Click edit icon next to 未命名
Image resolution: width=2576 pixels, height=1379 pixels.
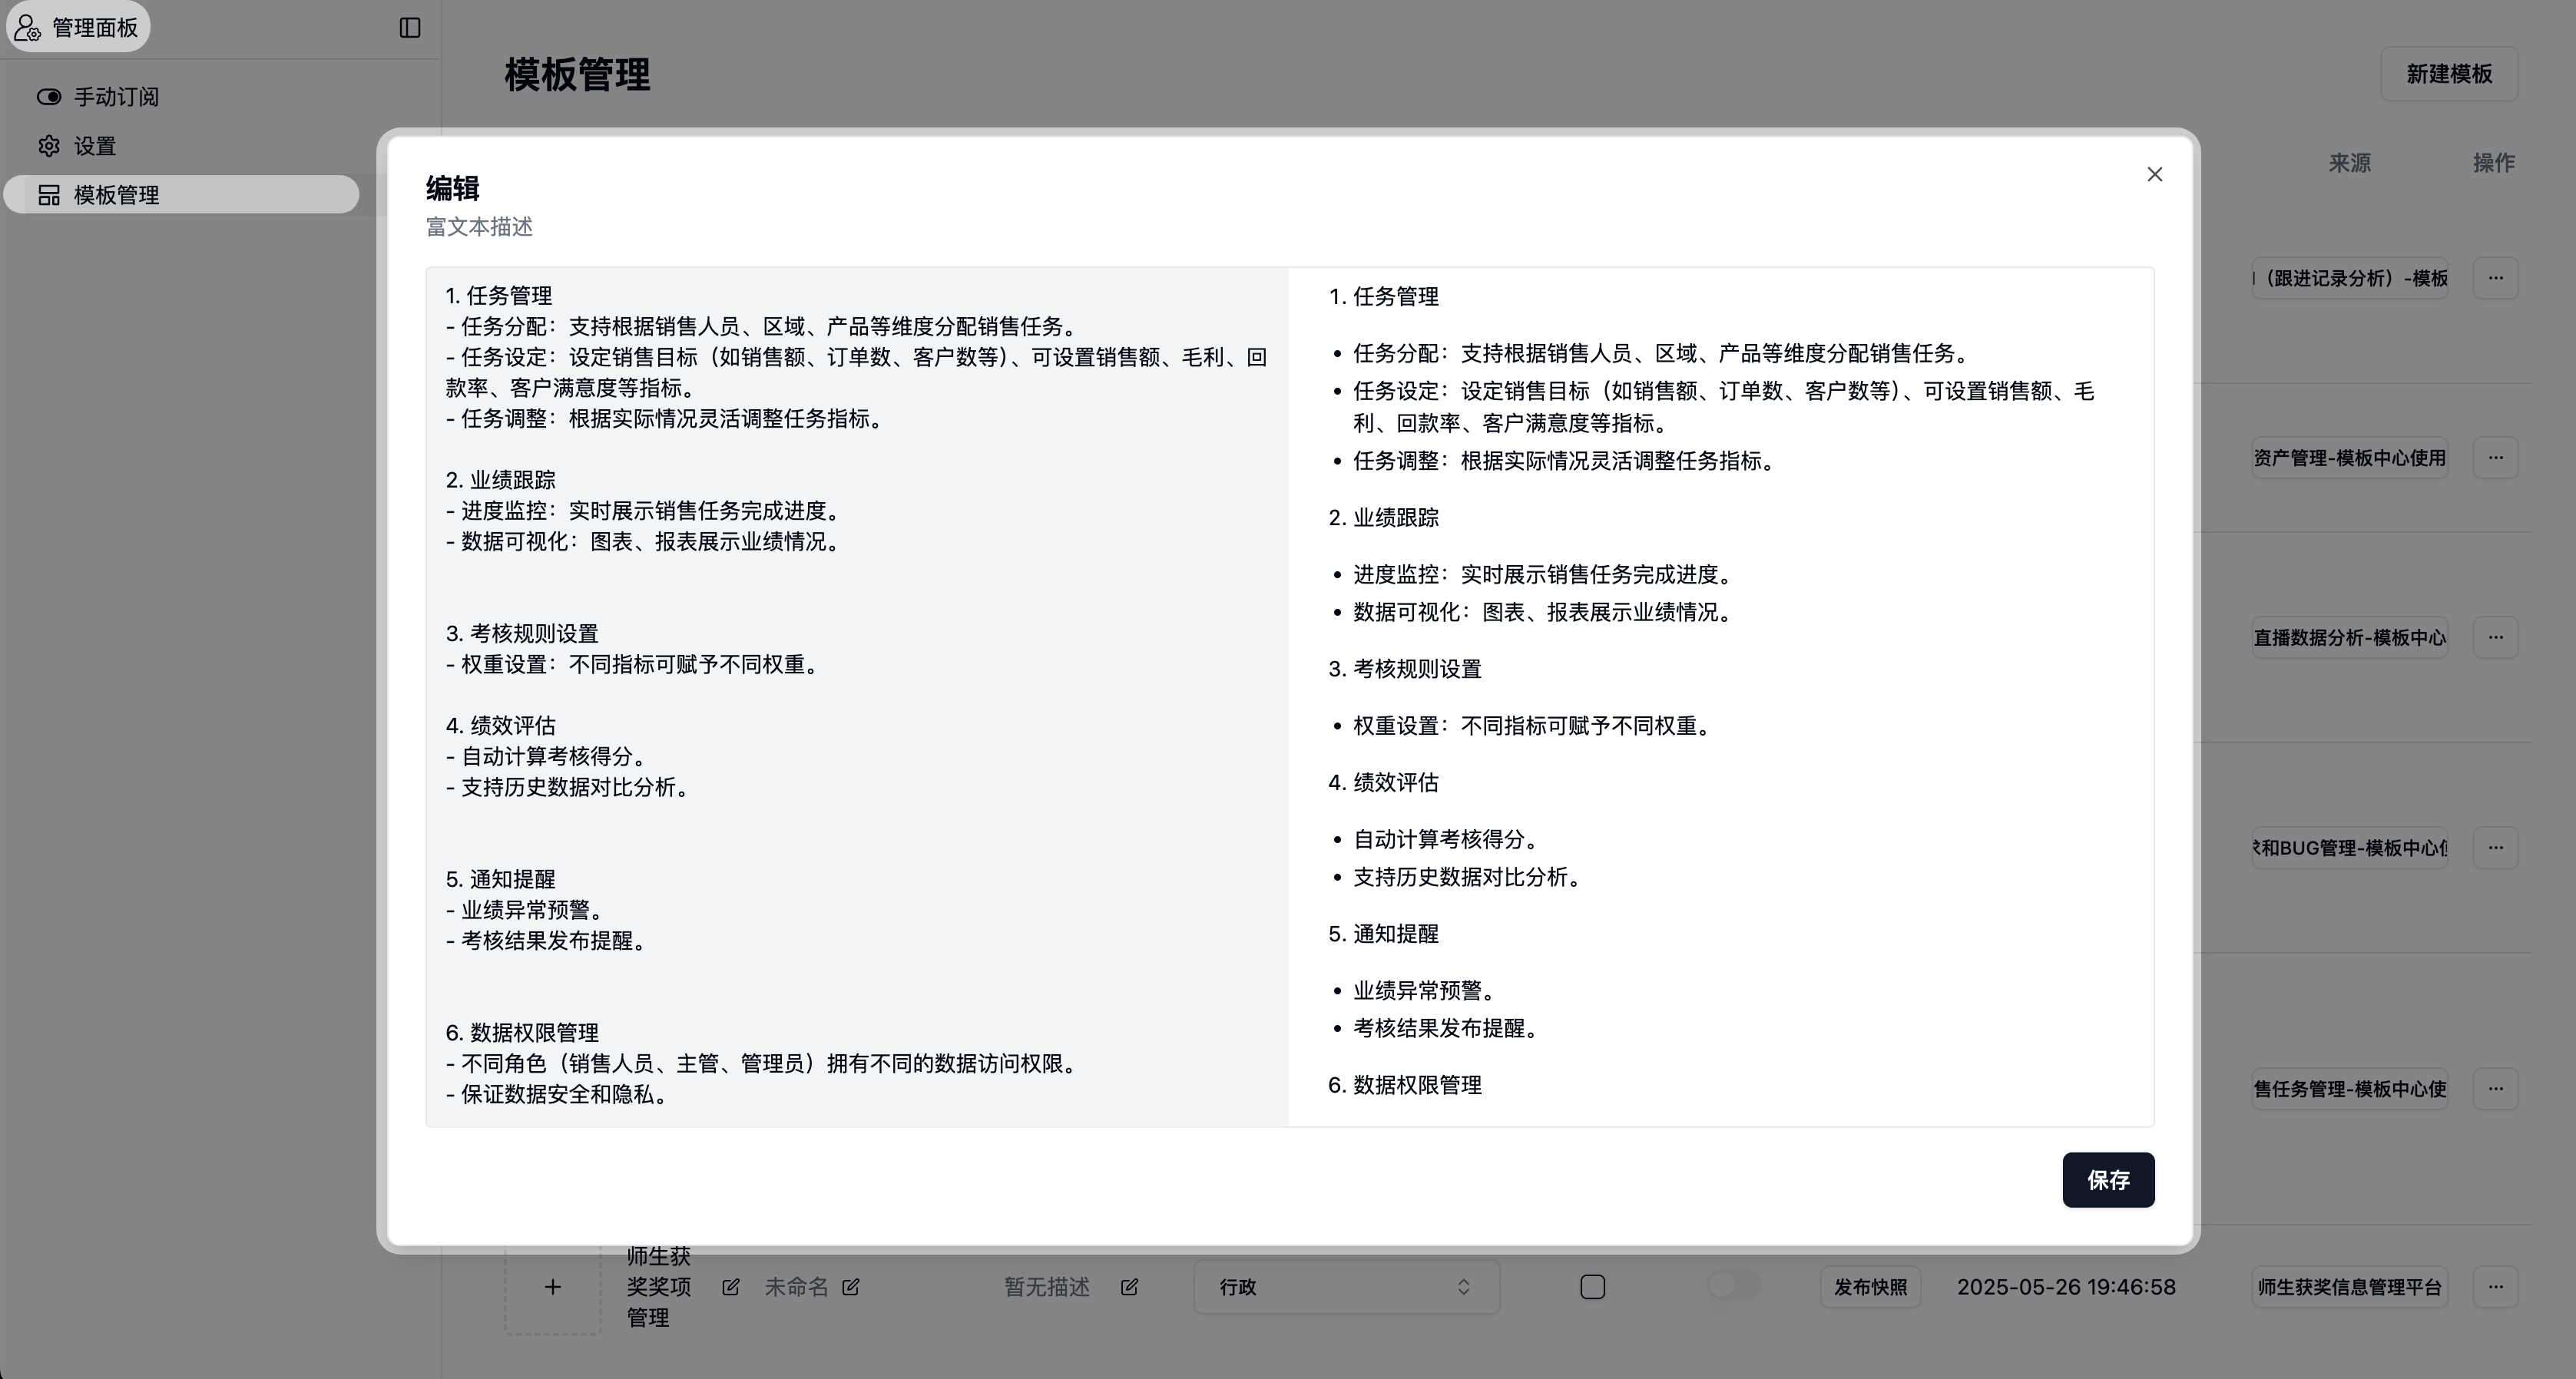pos(851,1287)
